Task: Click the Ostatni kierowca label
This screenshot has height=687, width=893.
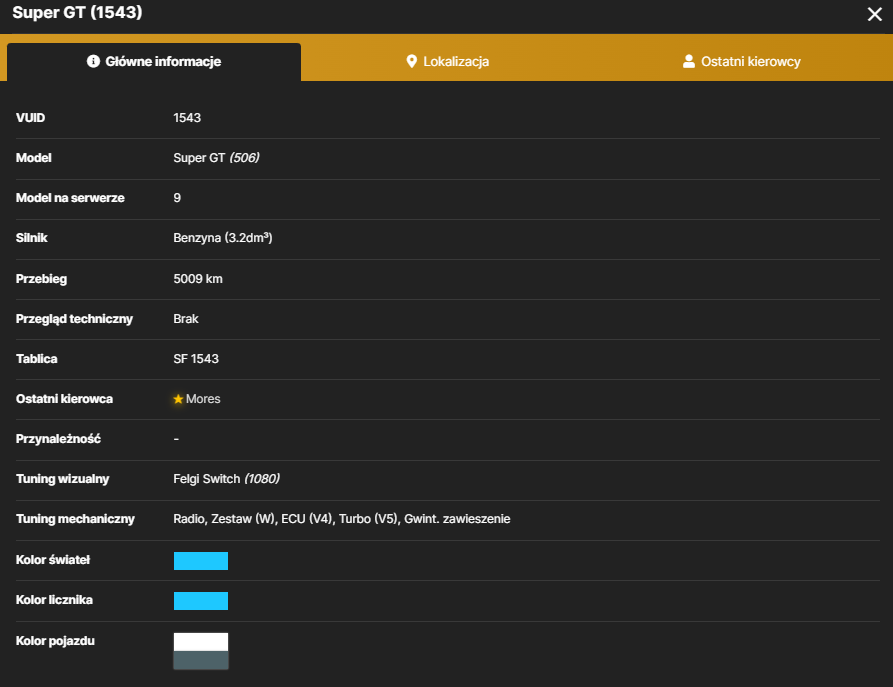Action: (64, 399)
